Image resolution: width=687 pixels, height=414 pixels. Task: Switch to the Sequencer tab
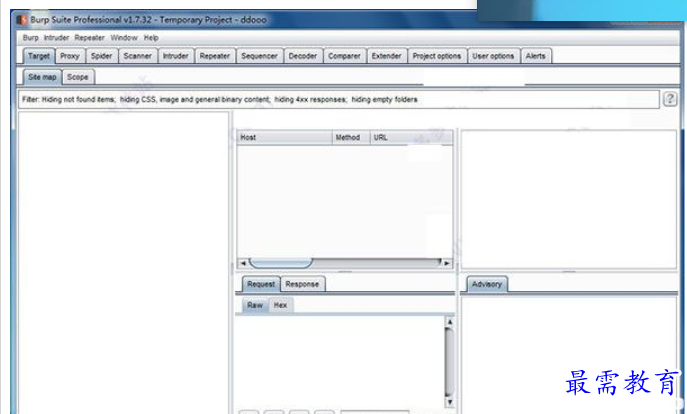coord(259,56)
